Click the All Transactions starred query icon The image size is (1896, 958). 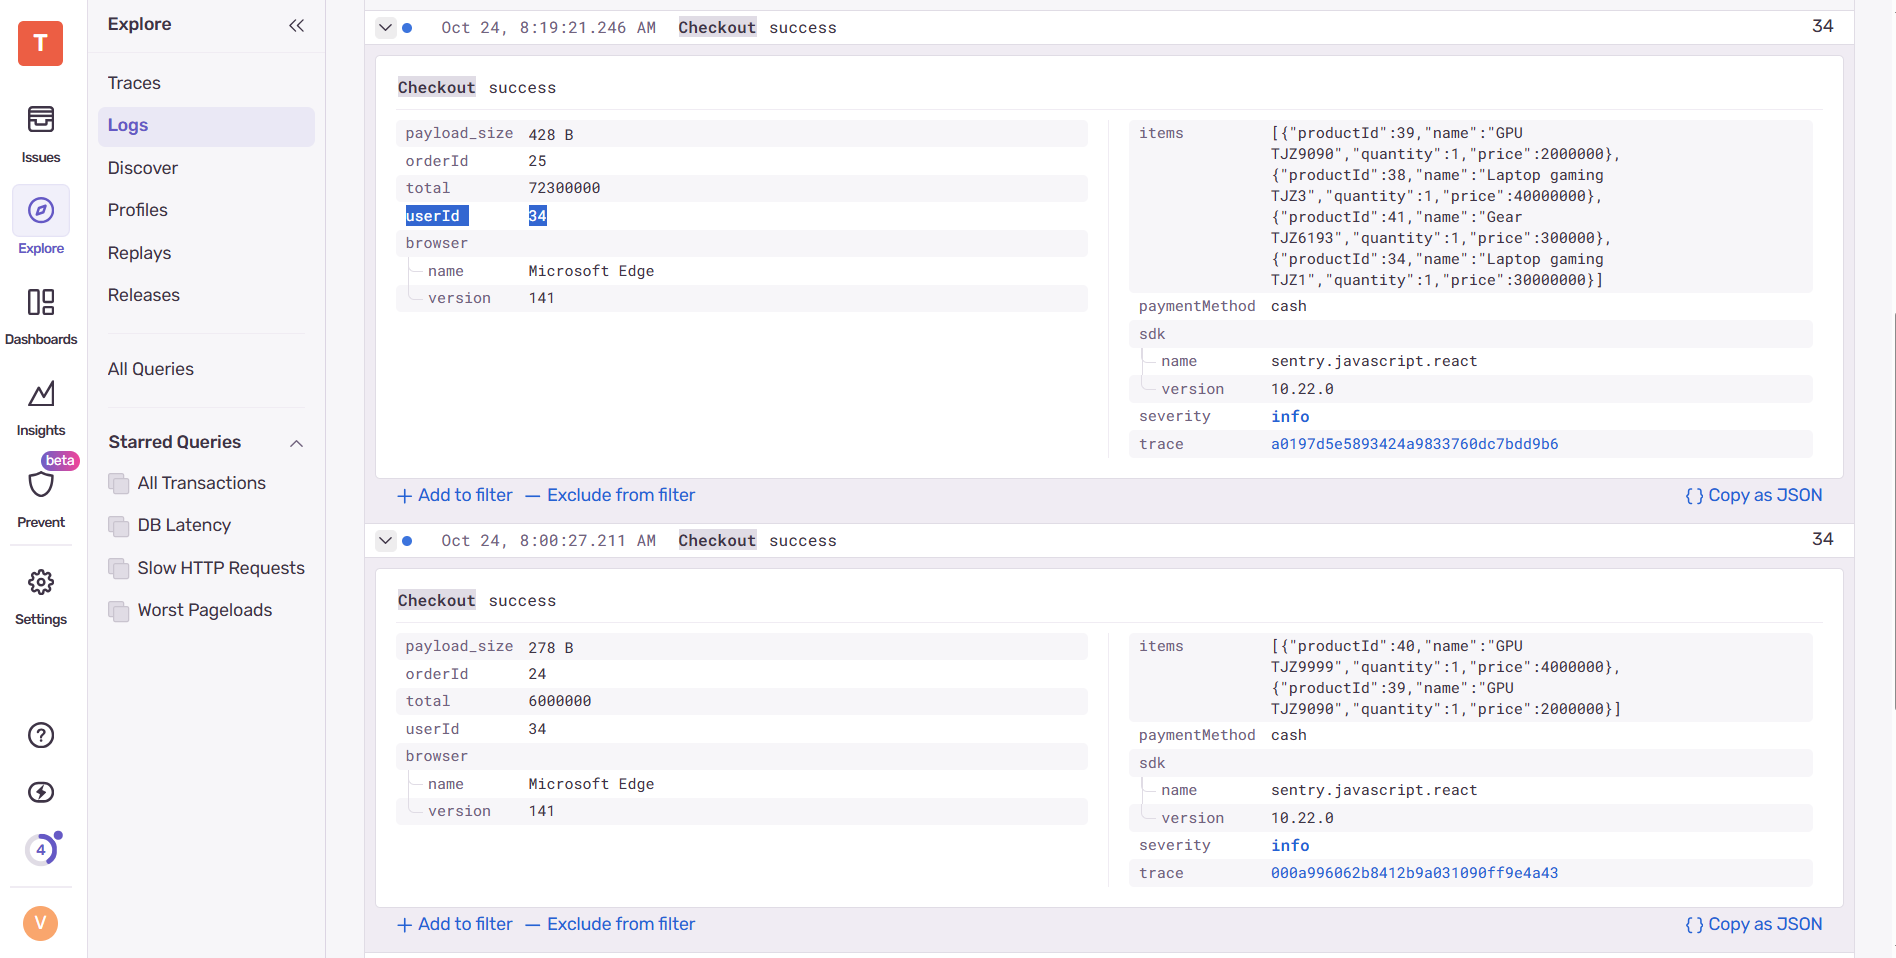click(x=119, y=484)
